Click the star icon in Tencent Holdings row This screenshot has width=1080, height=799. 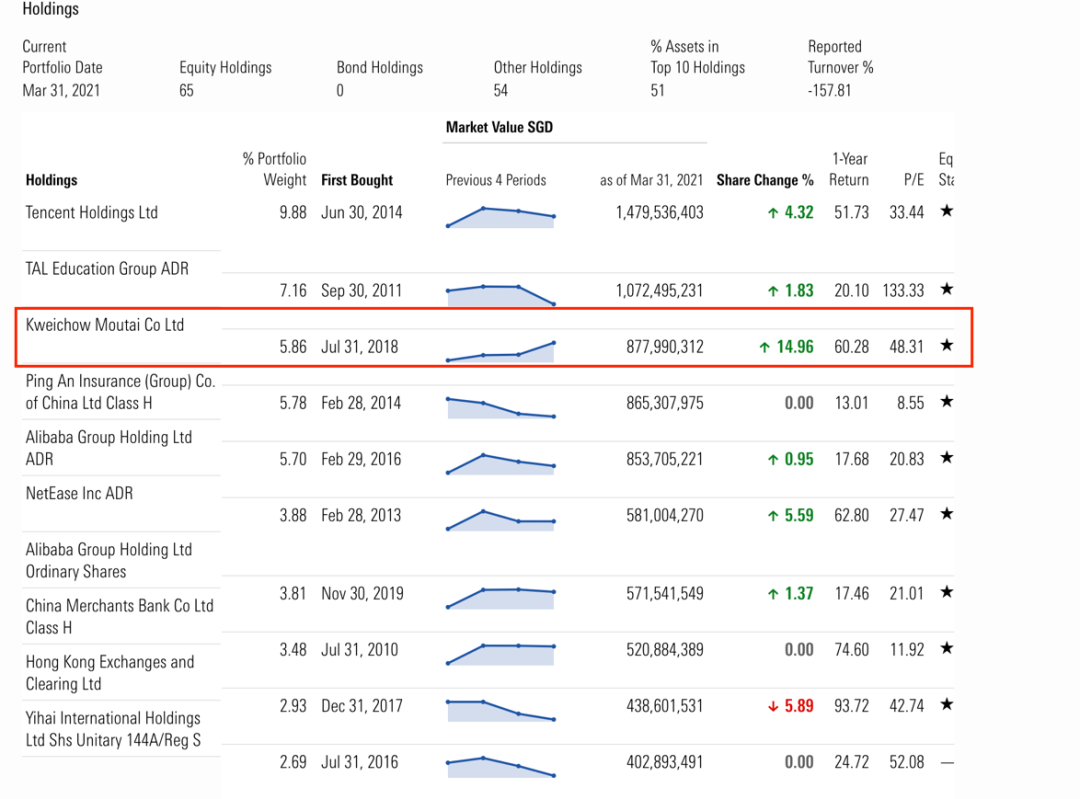click(946, 212)
